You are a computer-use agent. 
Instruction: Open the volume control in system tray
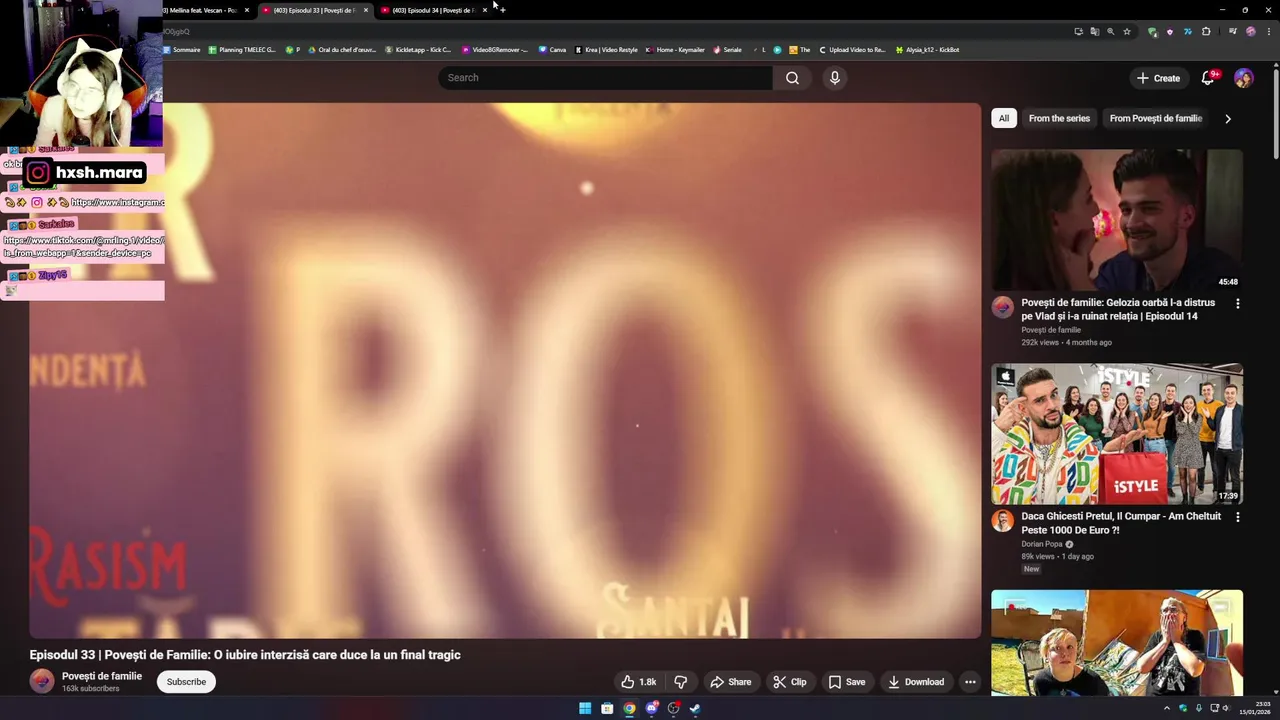(1227, 708)
